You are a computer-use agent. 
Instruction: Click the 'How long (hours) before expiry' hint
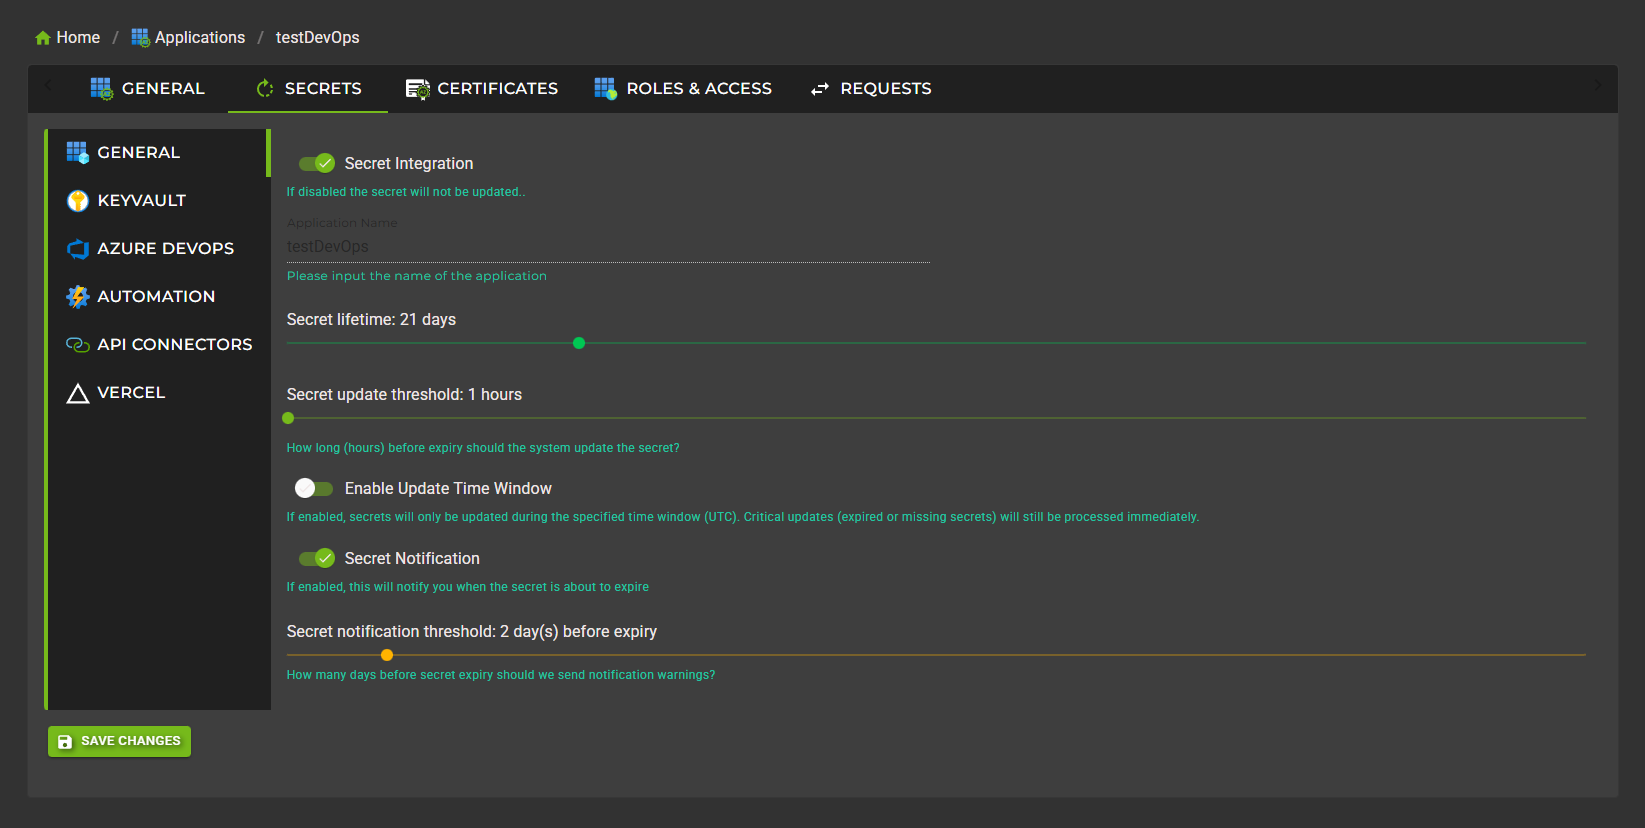483,448
